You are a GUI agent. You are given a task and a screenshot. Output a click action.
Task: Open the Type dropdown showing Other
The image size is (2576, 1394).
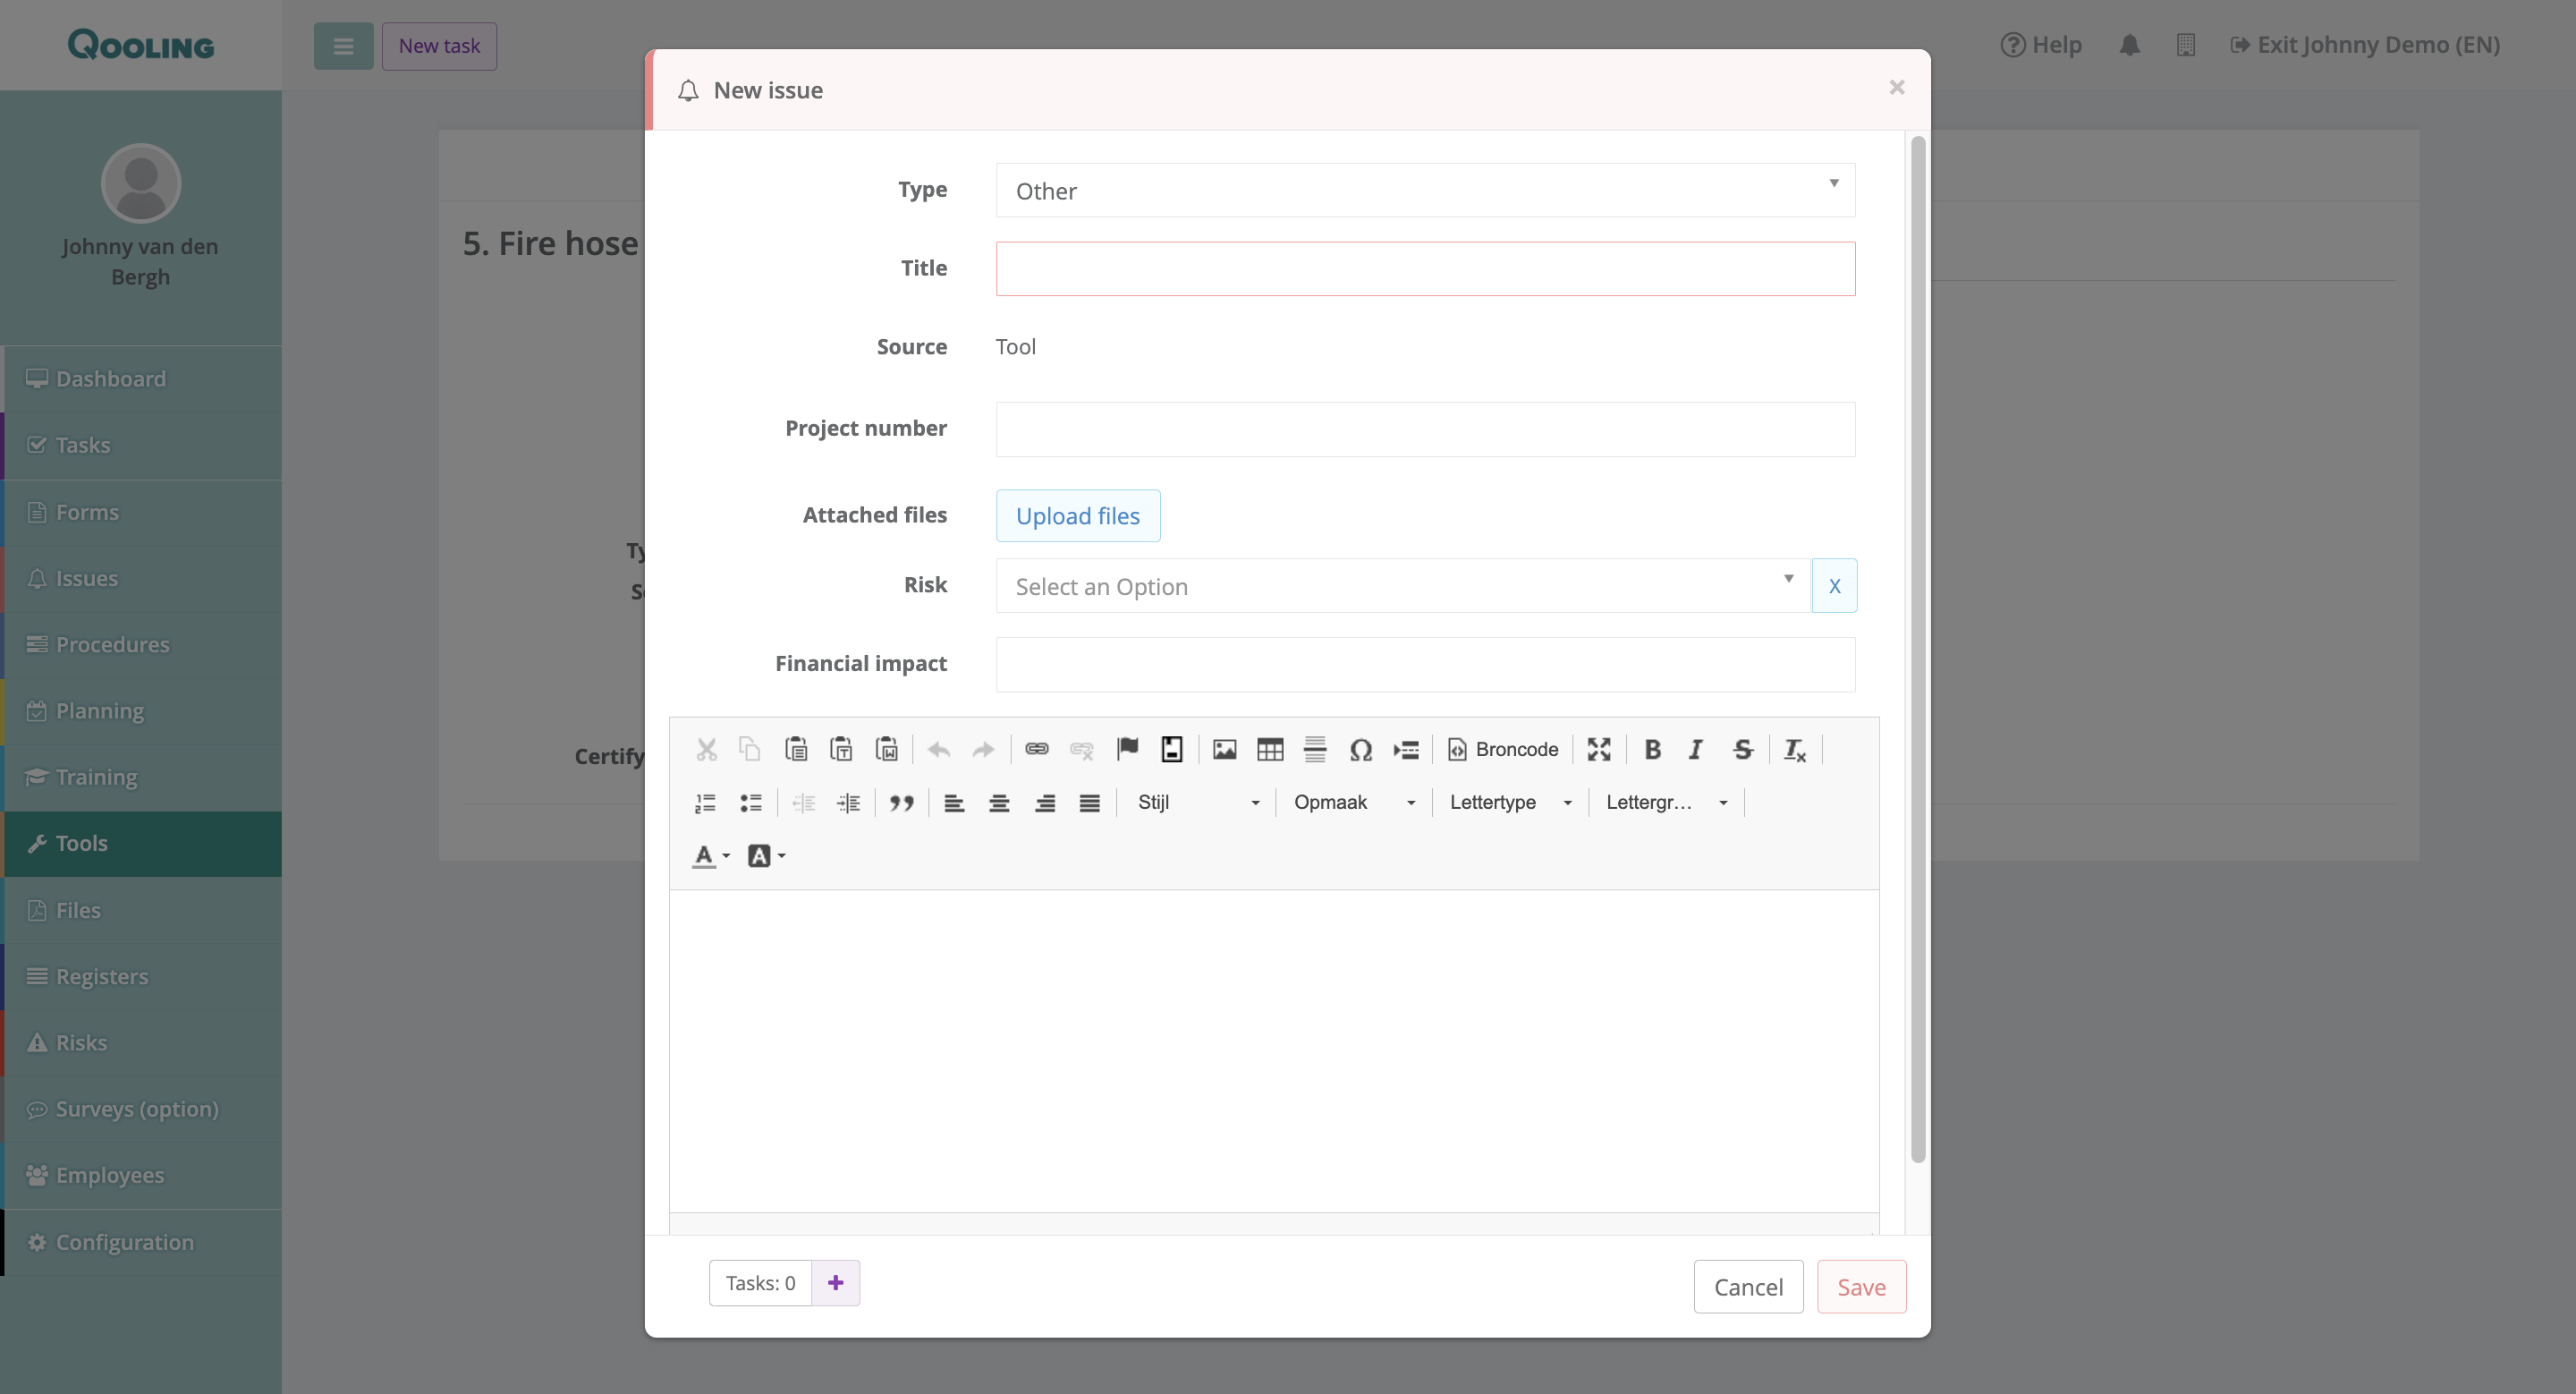pos(1424,191)
